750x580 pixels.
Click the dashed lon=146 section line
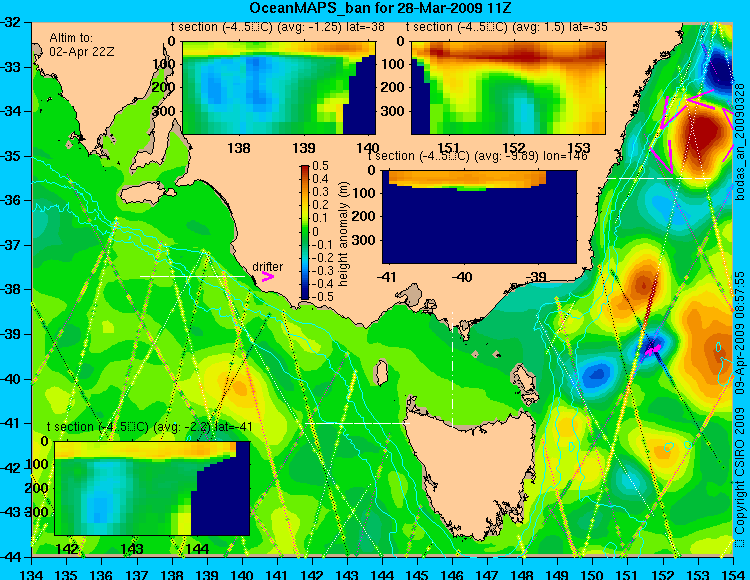452,370
